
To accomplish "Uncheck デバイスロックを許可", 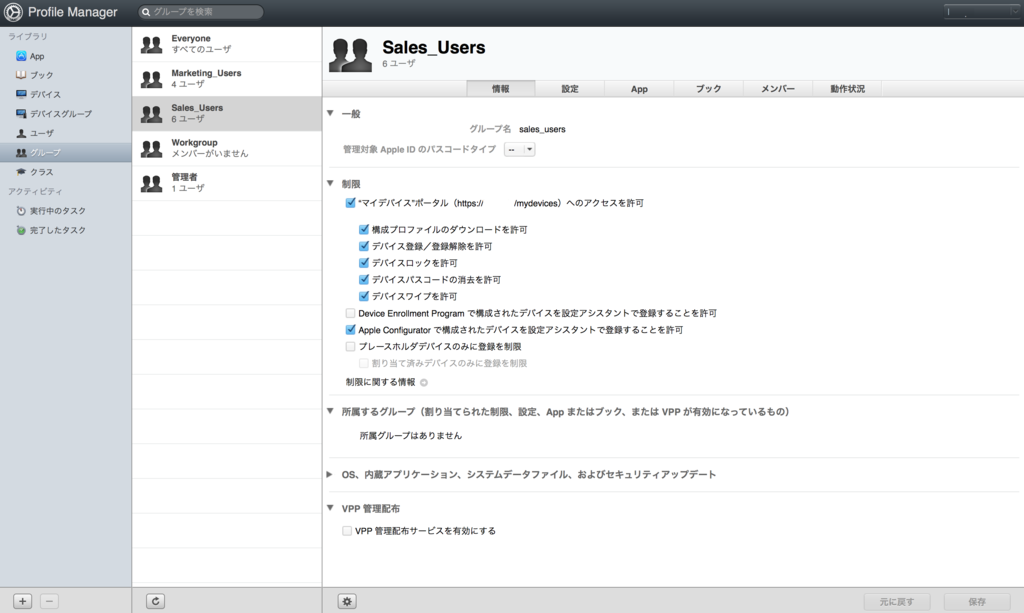I will pos(364,262).
